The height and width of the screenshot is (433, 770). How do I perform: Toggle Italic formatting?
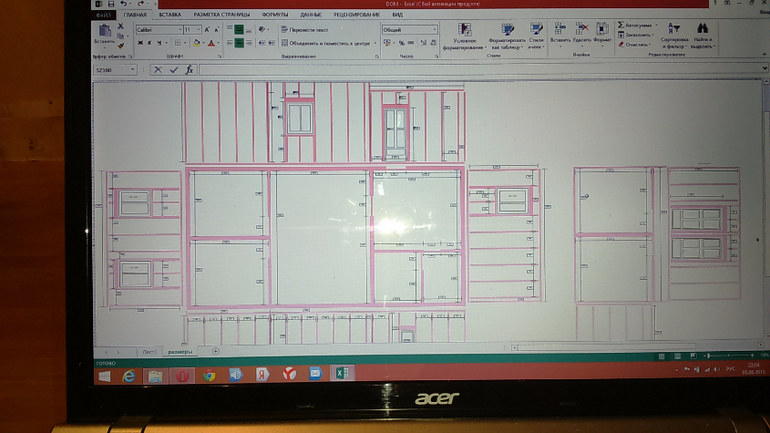[x=149, y=43]
